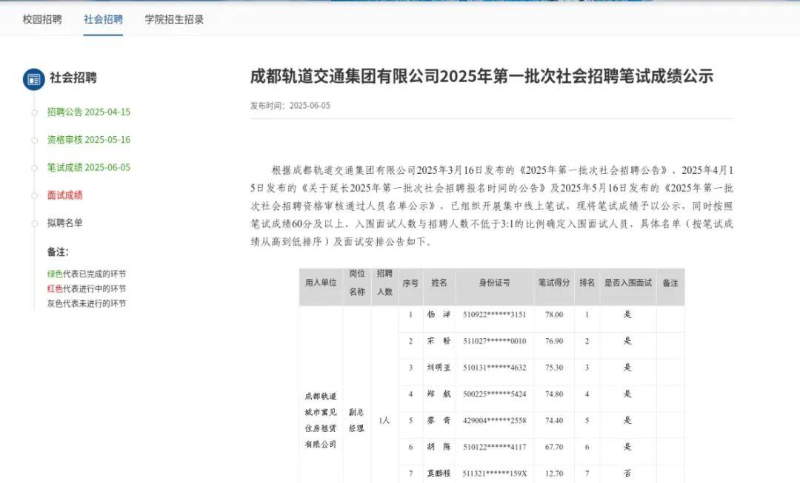
Task: Click the 社会招聘 sidebar heading
Action: click(x=73, y=78)
